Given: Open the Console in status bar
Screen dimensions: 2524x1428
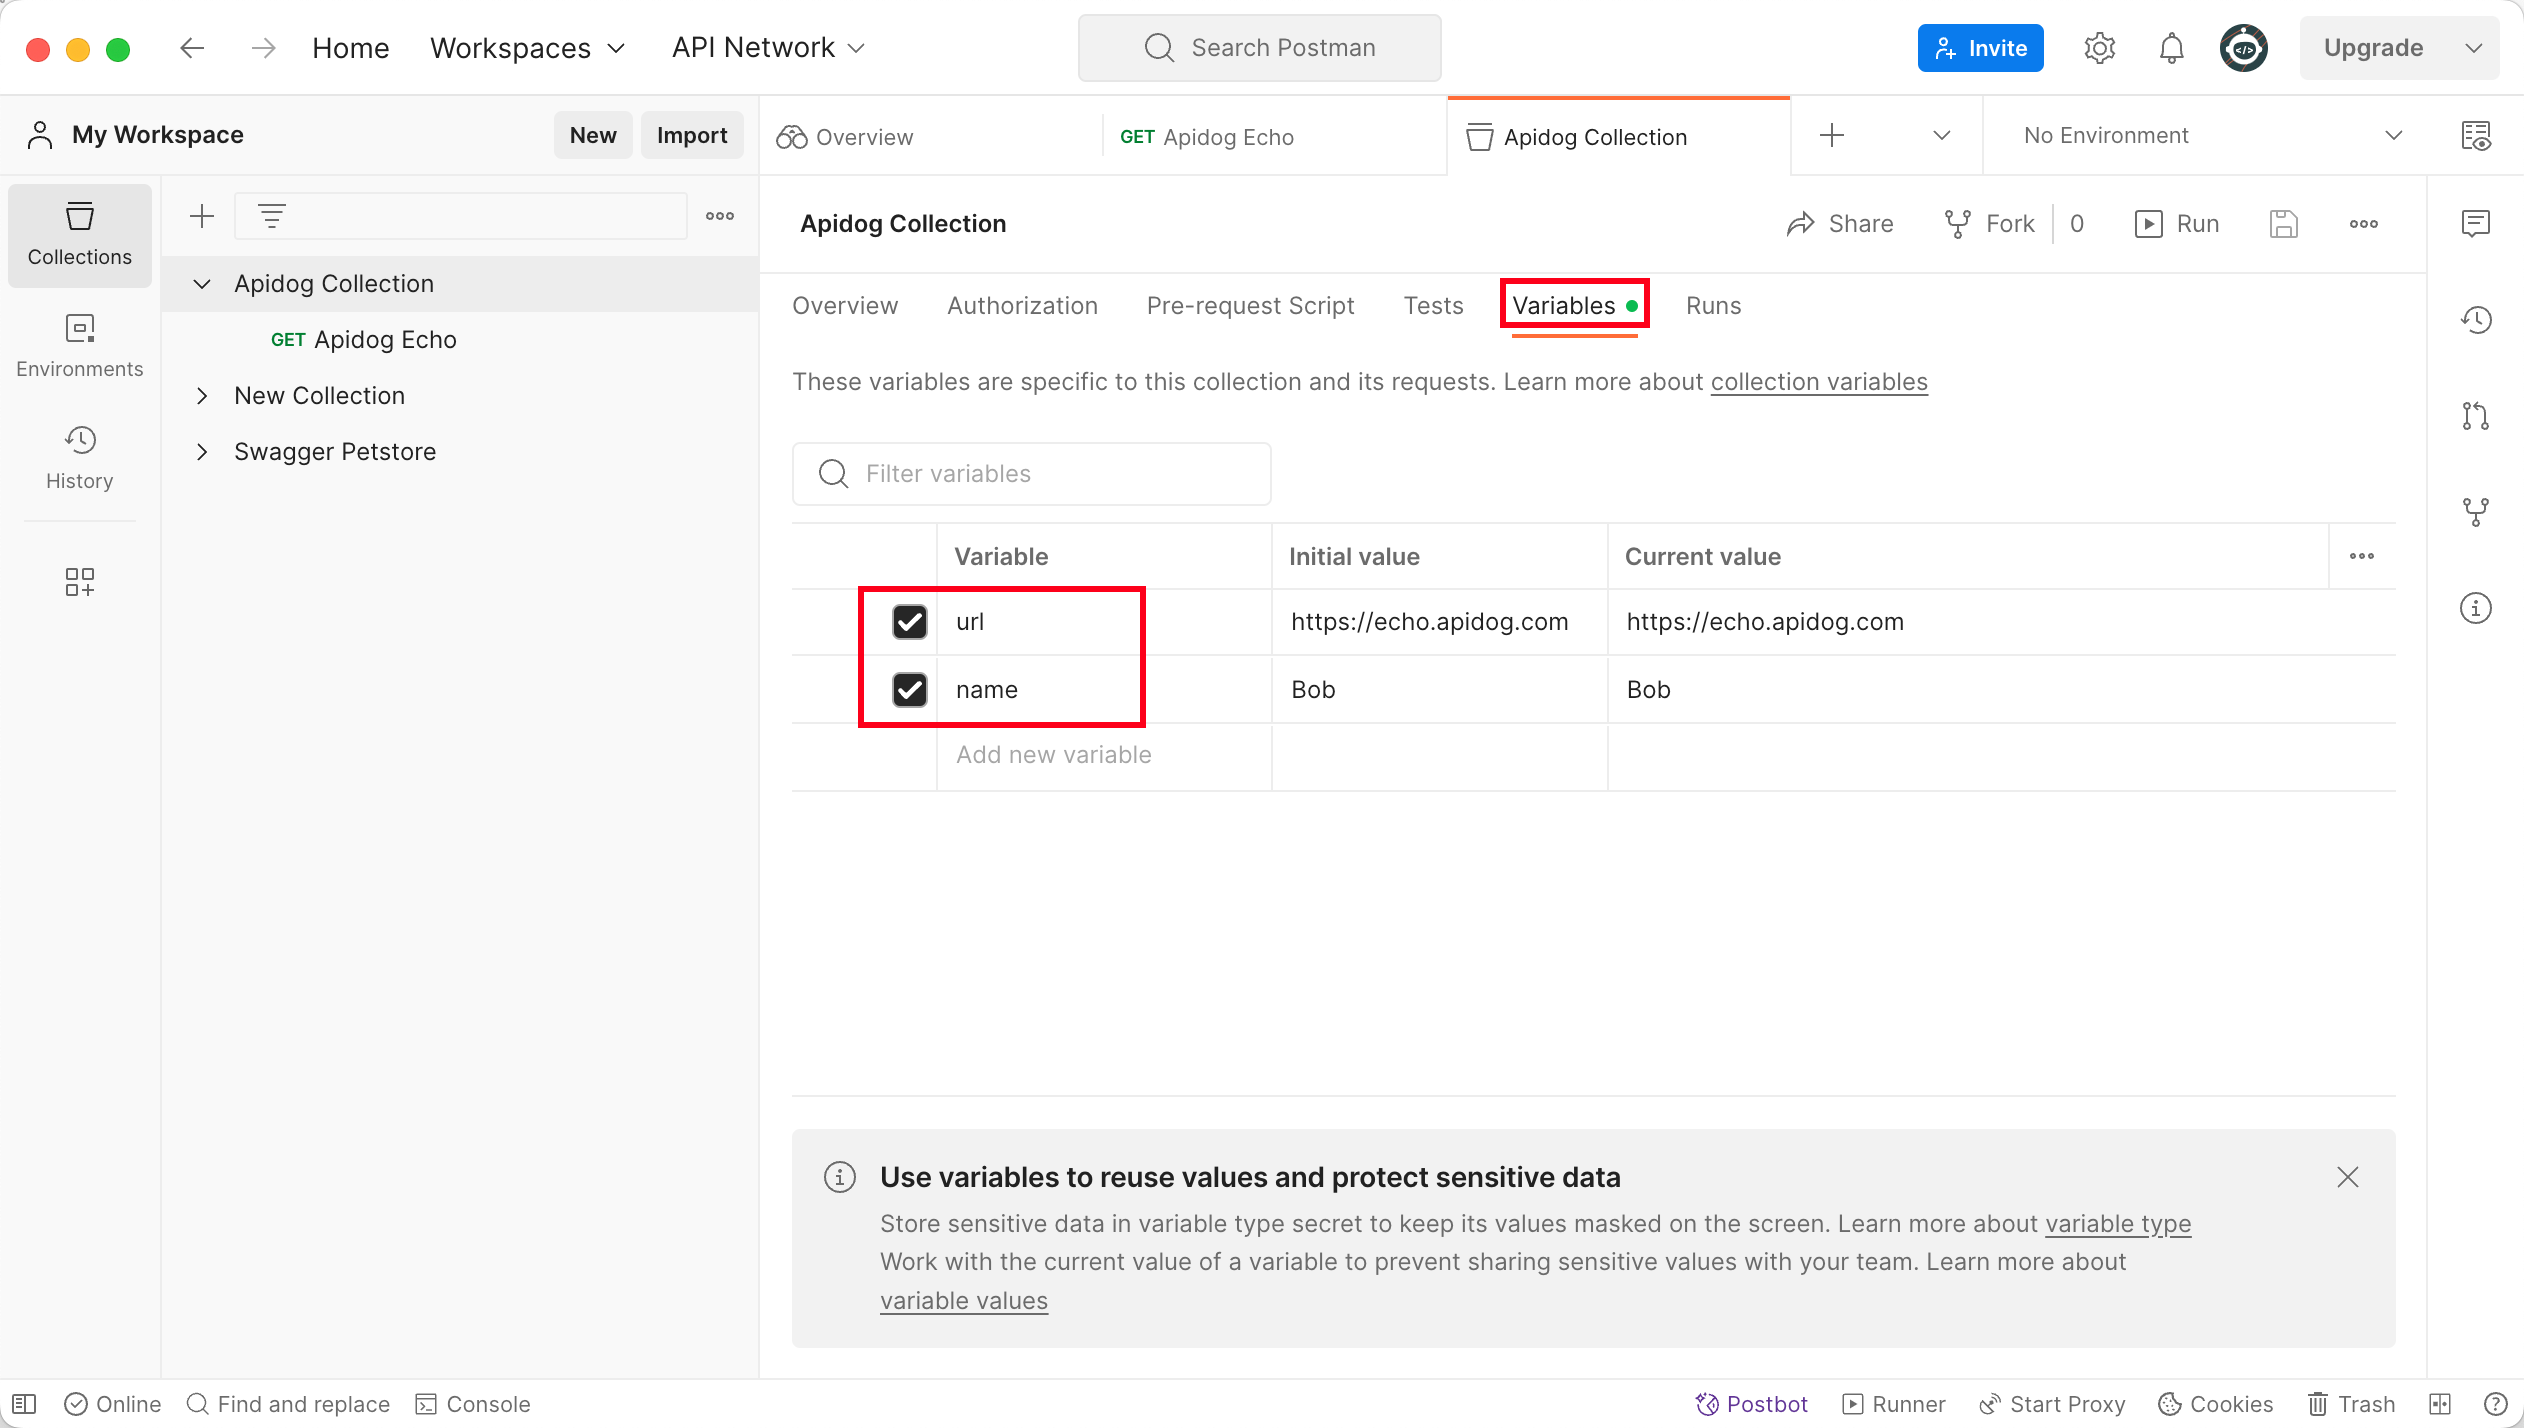Looking at the screenshot, I should [473, 1404].
